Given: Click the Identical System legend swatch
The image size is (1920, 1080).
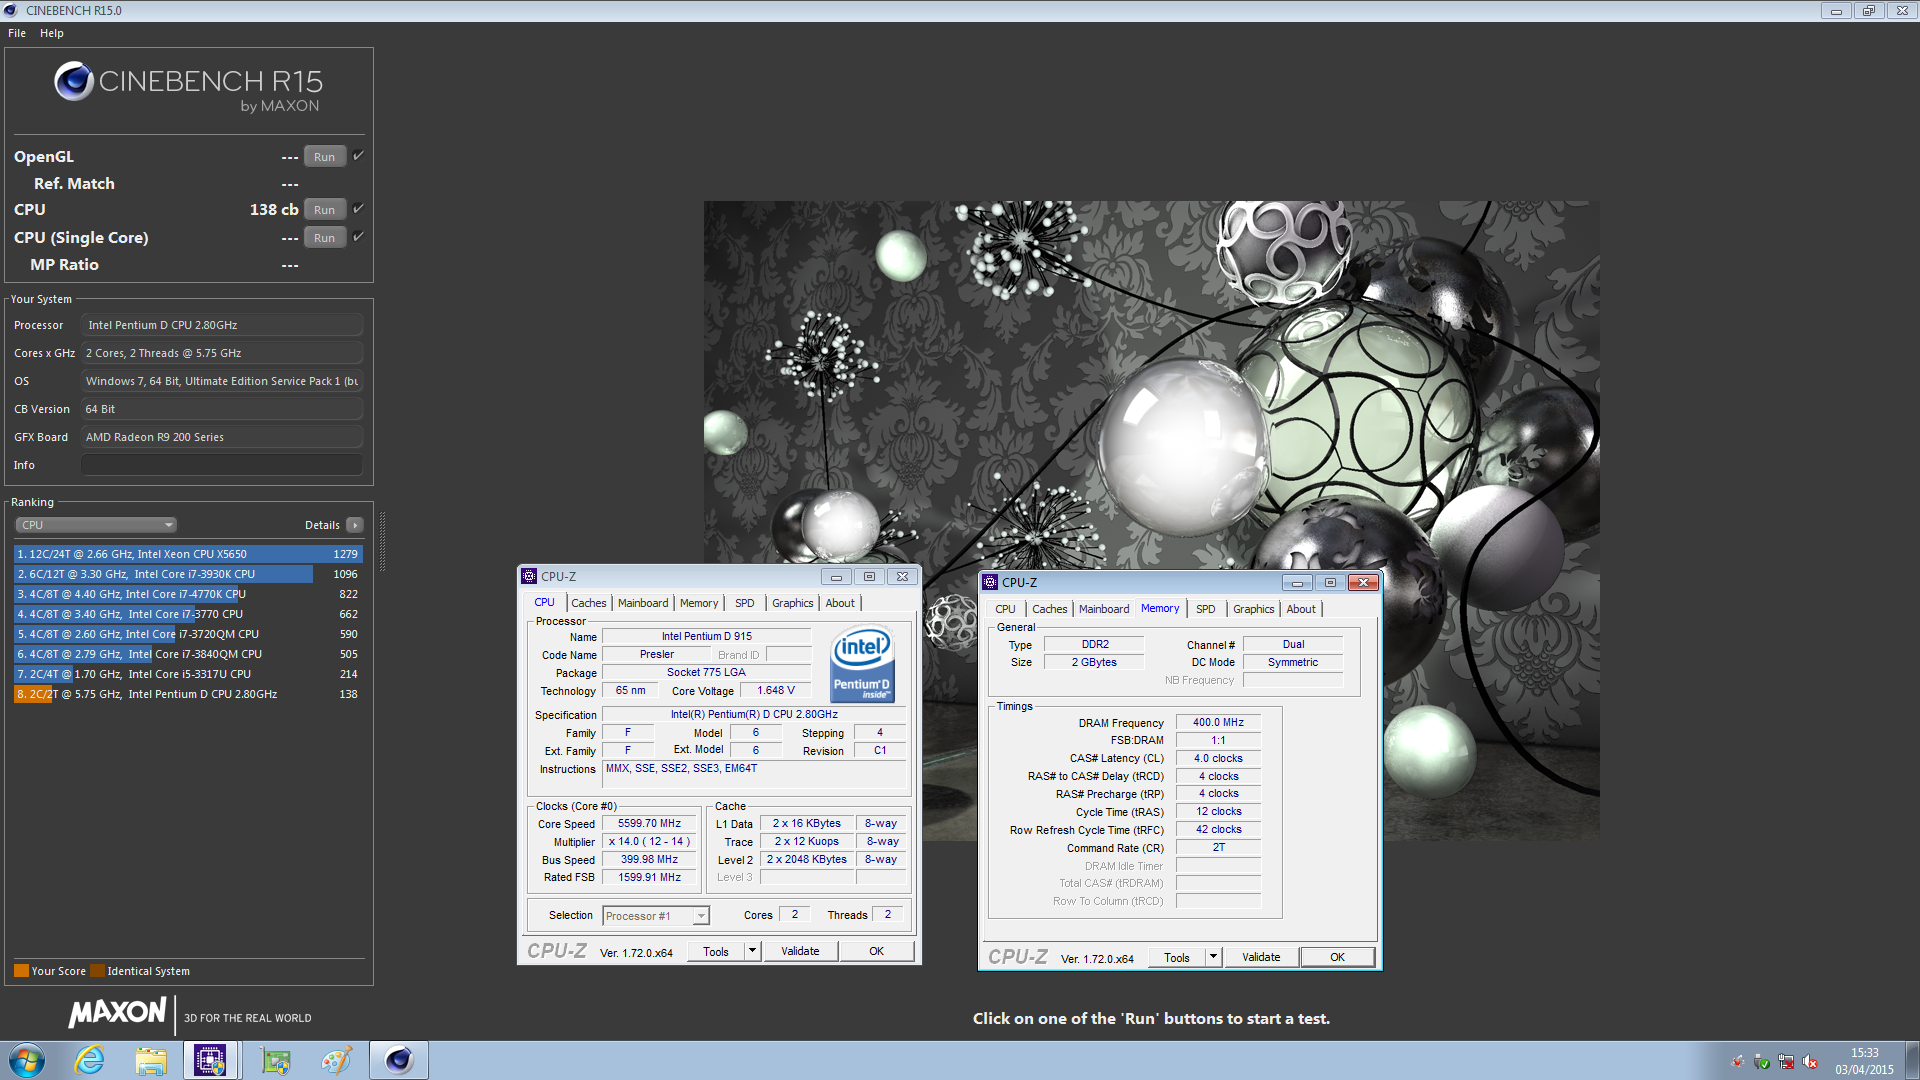Looking at the screenshot, I should click(x=97, y=971).
